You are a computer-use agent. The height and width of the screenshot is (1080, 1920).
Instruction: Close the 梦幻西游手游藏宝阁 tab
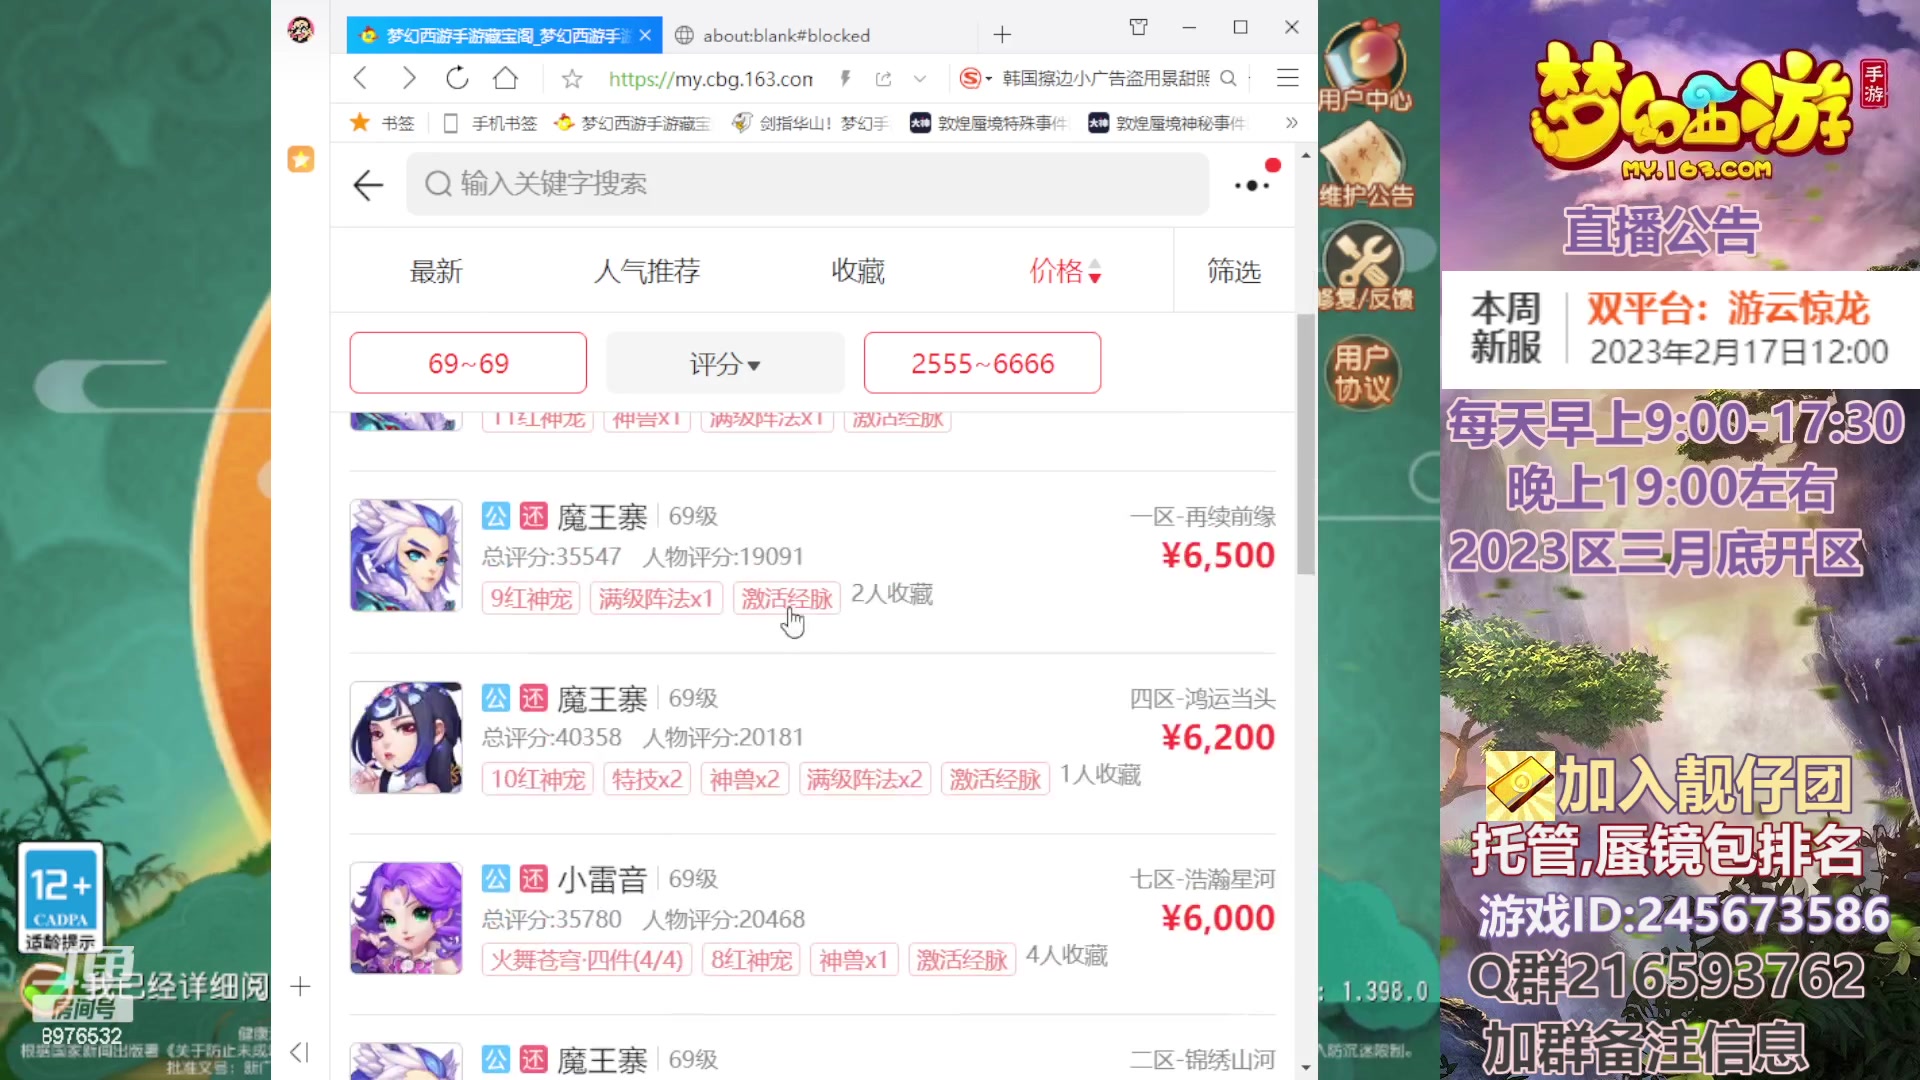645,35
